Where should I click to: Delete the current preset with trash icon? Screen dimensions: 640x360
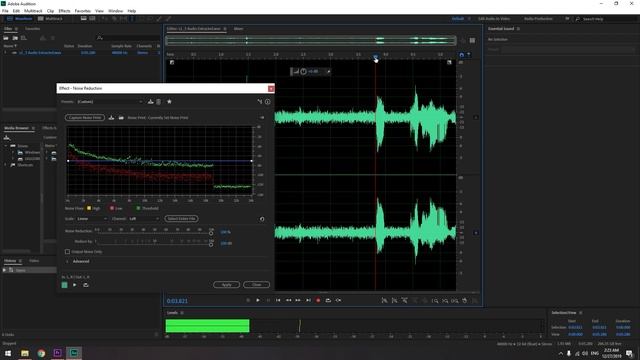[158, 102]
